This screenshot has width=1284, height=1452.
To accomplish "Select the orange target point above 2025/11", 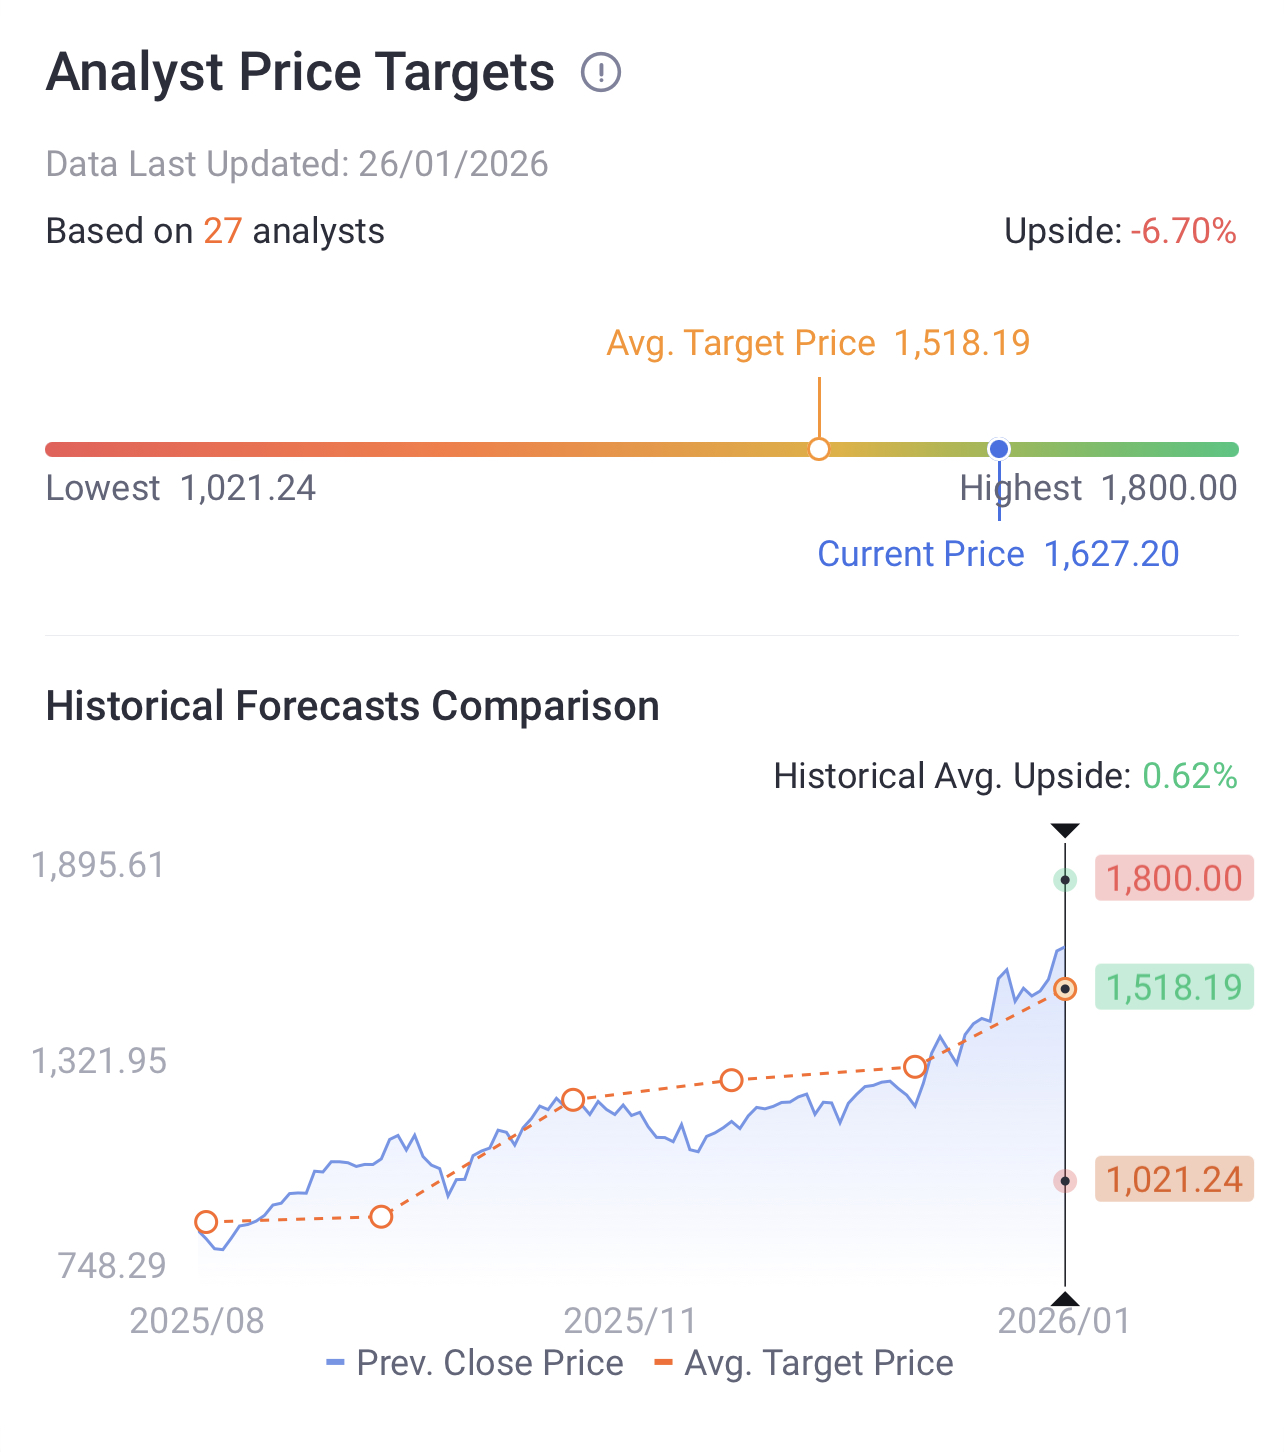I will point(573,1100).
